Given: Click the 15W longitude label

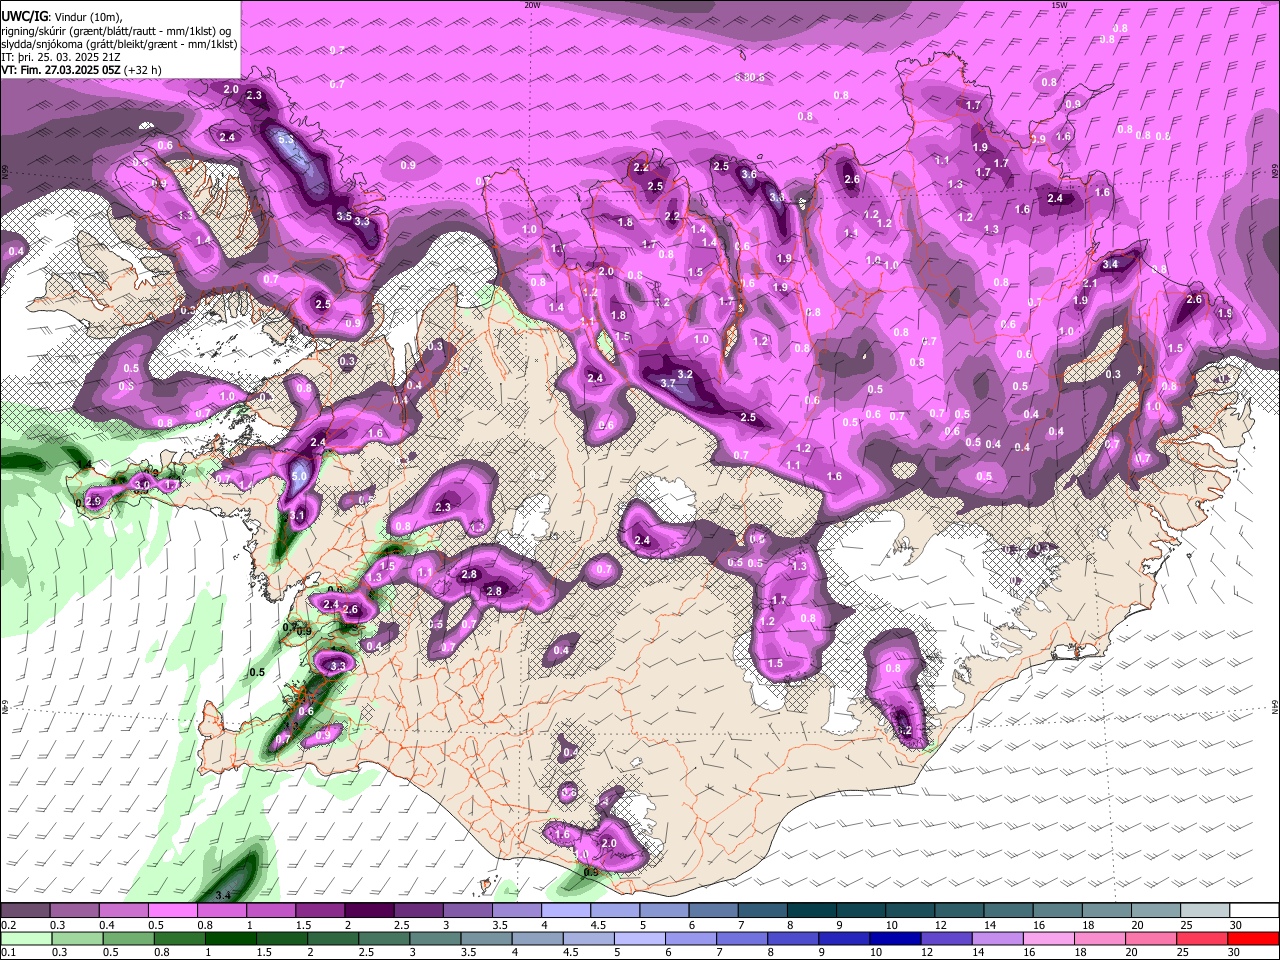Looking at the screenshot, I should click(1059, 5).
